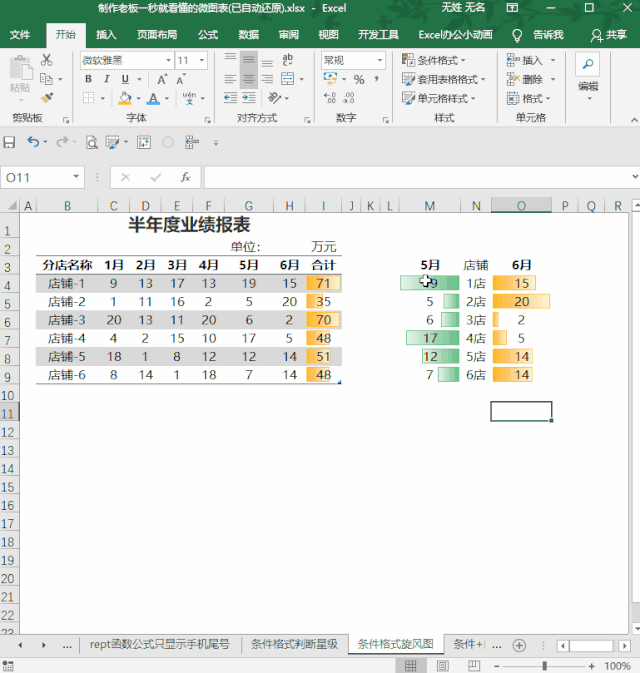This screenshot has width=640, height=673.
Task: Switch to the Formulas tab
Action: [x=208, y=35]
